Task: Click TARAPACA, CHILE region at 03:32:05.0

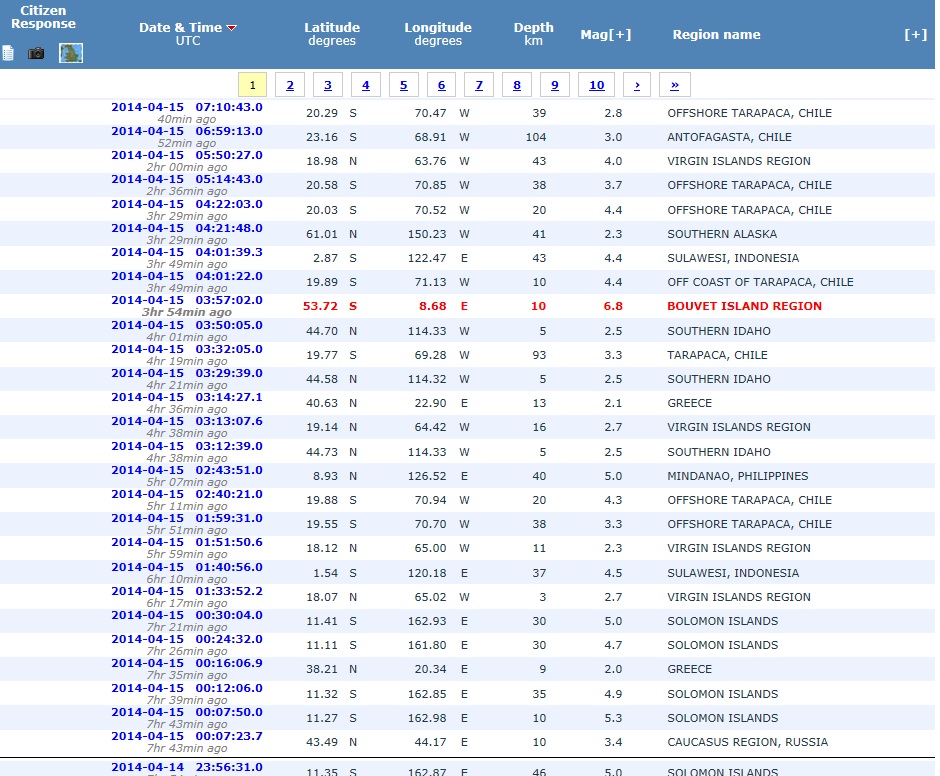Action: [x=718, y=355]
